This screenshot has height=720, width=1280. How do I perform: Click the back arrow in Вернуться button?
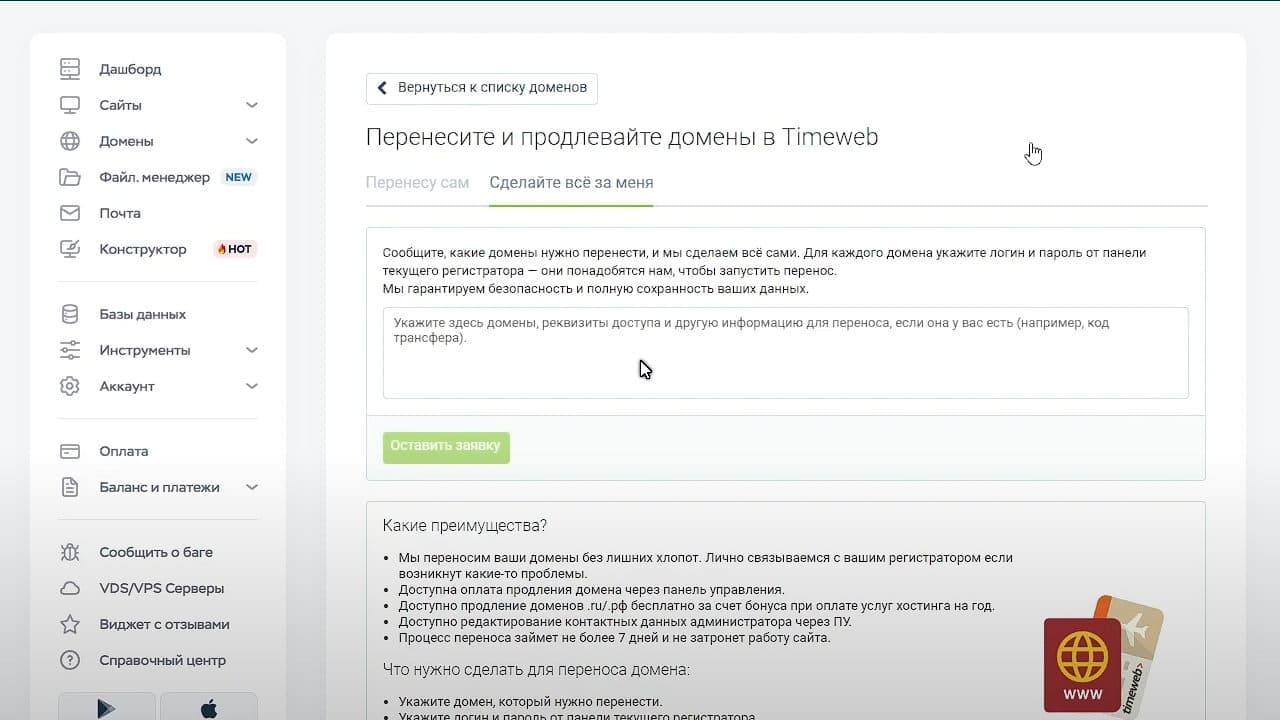(382, 88)
